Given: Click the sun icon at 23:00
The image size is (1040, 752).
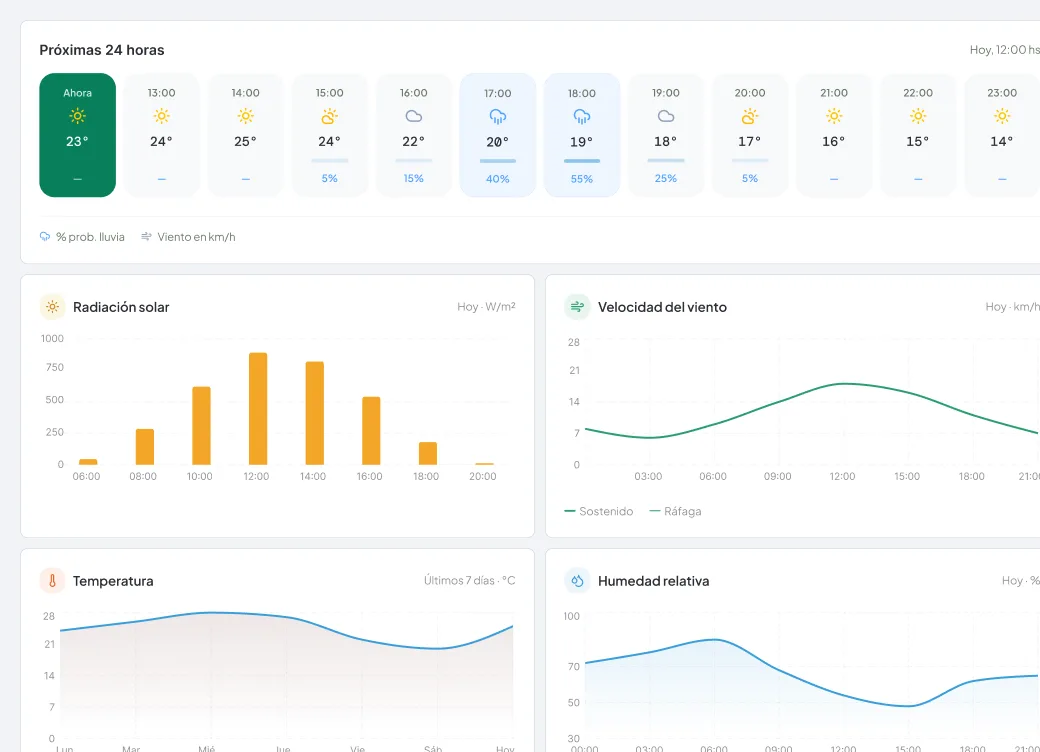Looking at the screenshot, I should [x=1002, y=116].
